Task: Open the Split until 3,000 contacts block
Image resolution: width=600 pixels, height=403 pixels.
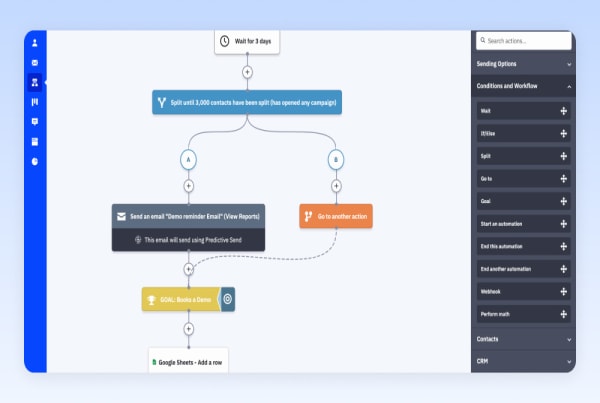Action: pos(247,102)
